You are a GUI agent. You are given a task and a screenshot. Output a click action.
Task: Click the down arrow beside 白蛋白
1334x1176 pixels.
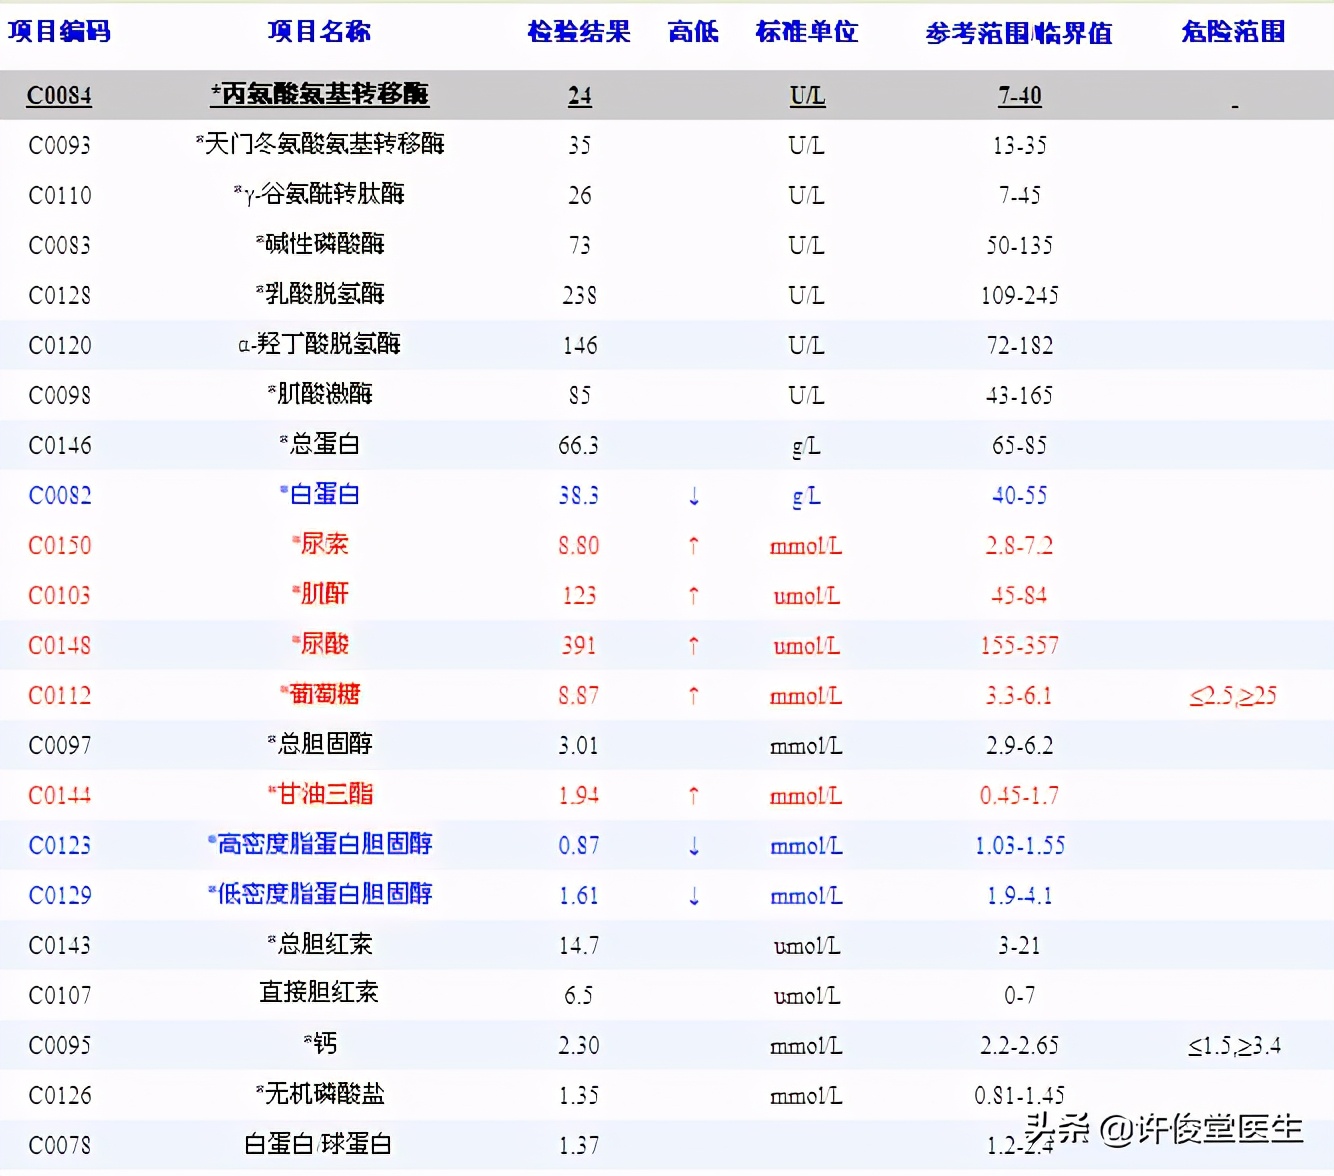coord(692,495)
